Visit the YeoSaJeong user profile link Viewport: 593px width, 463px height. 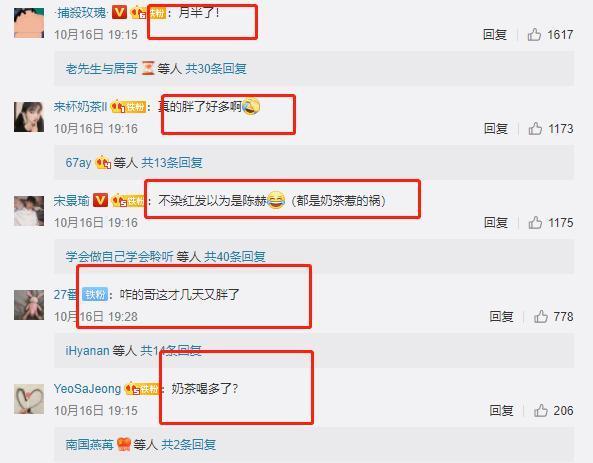tap(87, 388)
